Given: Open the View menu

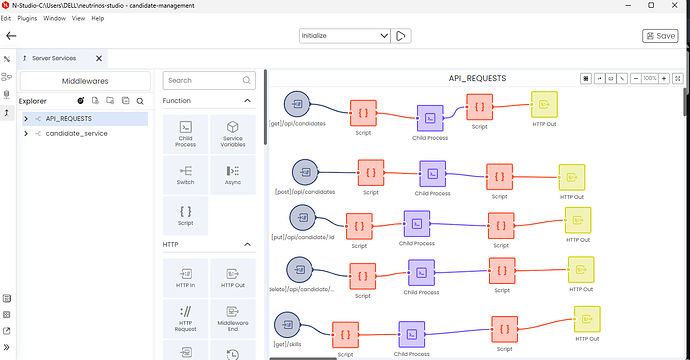Looking at the screenshot, I should [78, 18].
